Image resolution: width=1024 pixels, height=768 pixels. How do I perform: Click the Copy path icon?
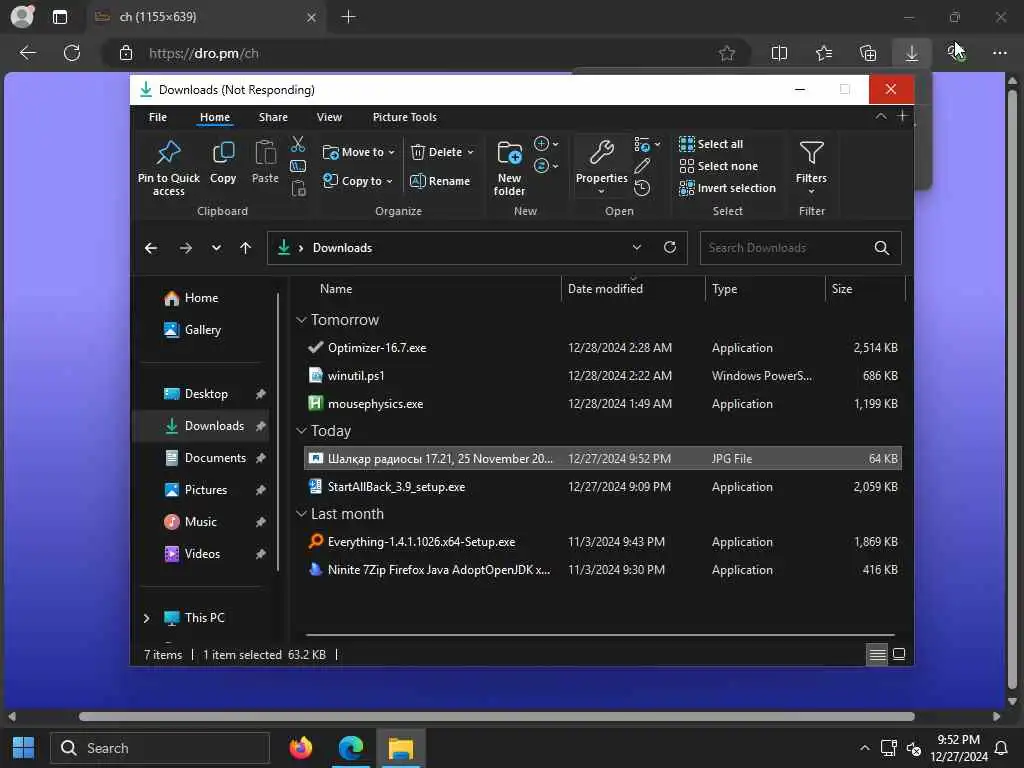pos(298,167)
